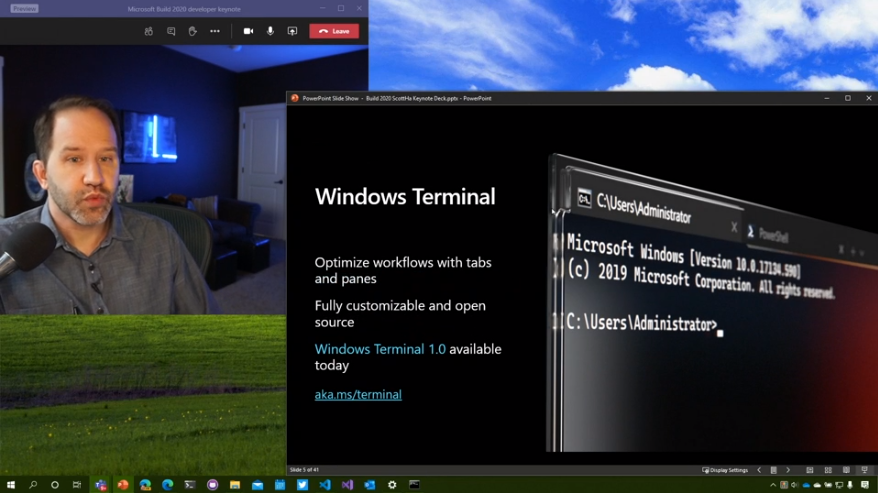Mute the Teams microphone
Viewport: 878px width, 493px height.
tap(270, 31)
